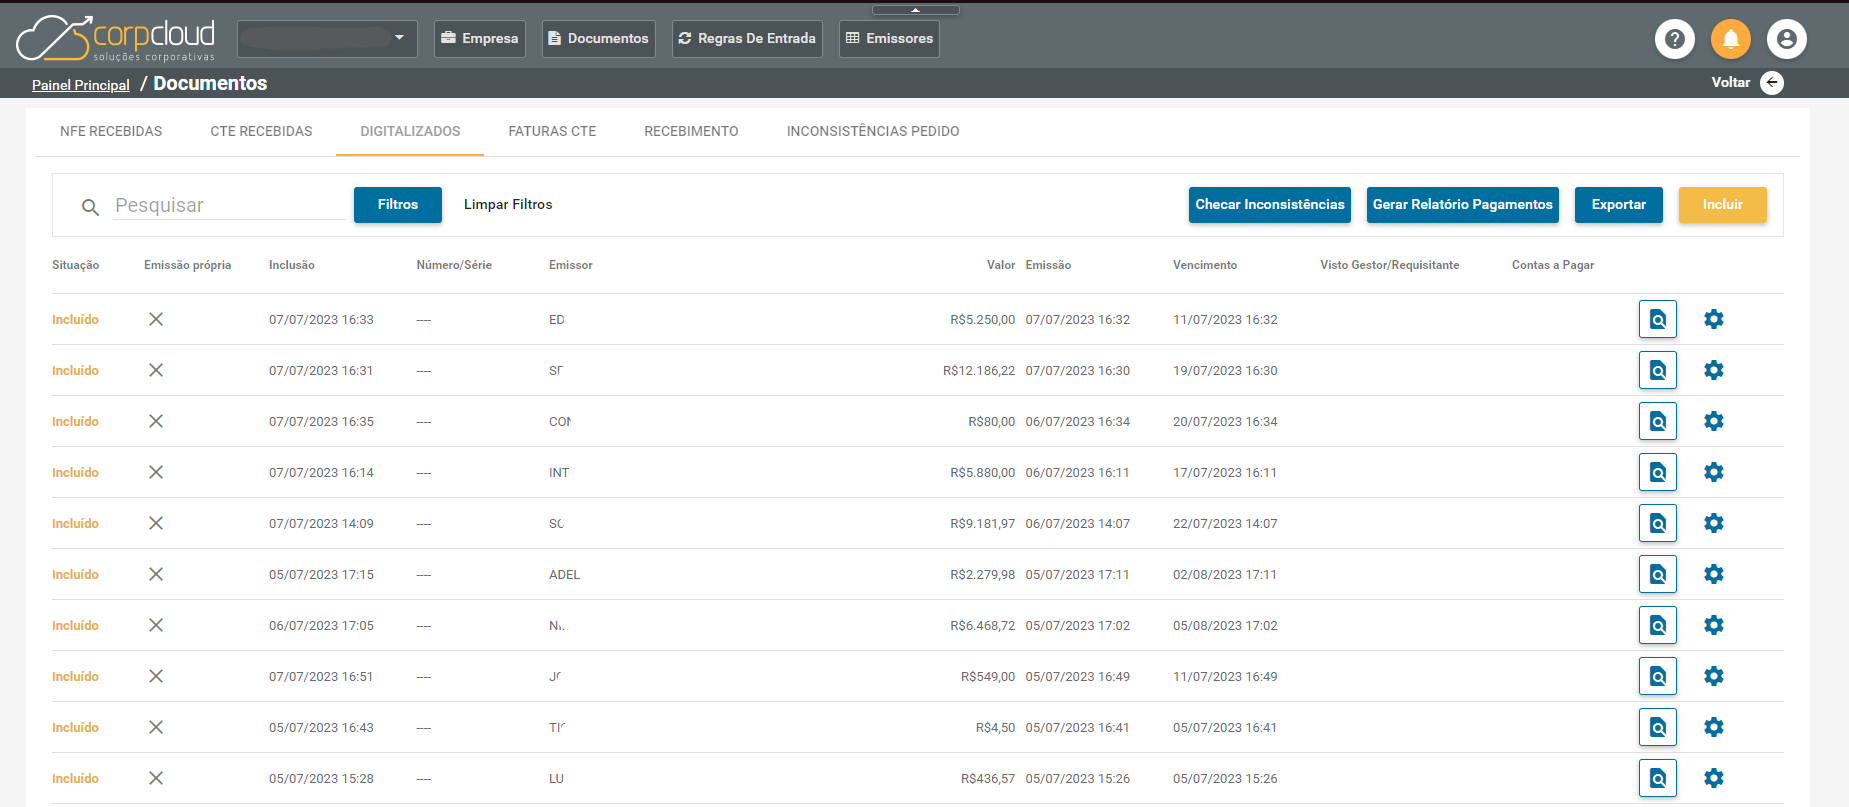The height and width of the screenshot is (807, 1849).
Task: Select the DIGITALIZADOS tab
Action: pos(410,131)
